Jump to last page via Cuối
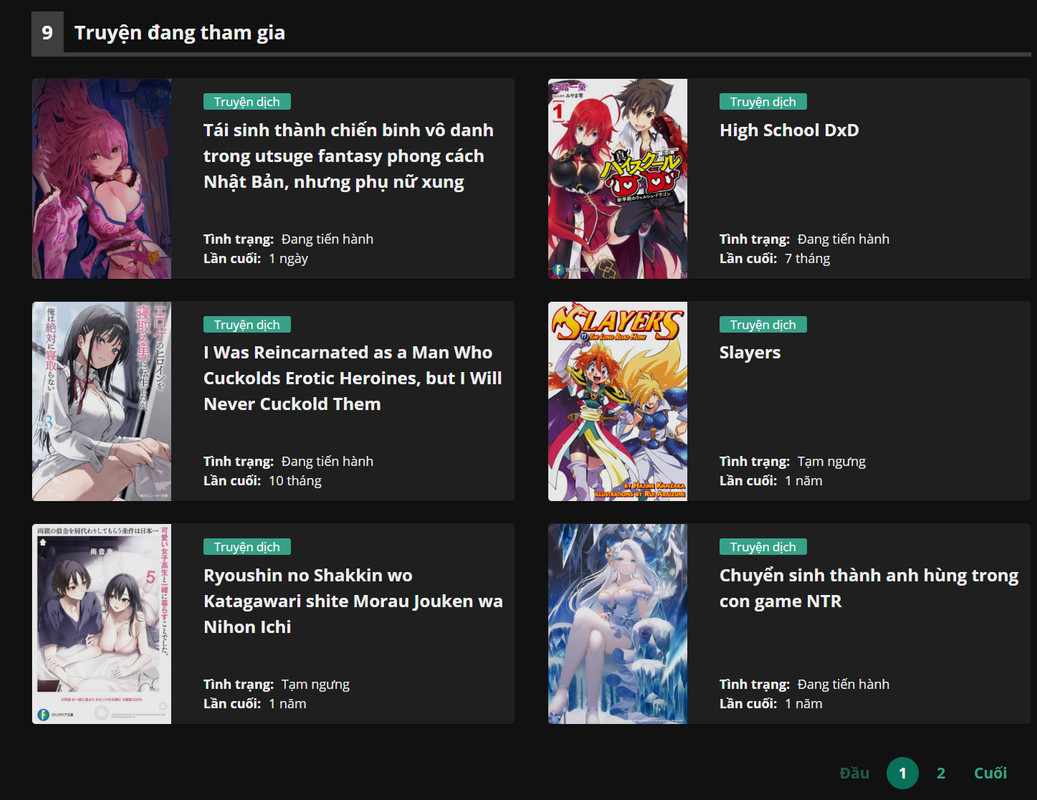 tap(990, 773)
